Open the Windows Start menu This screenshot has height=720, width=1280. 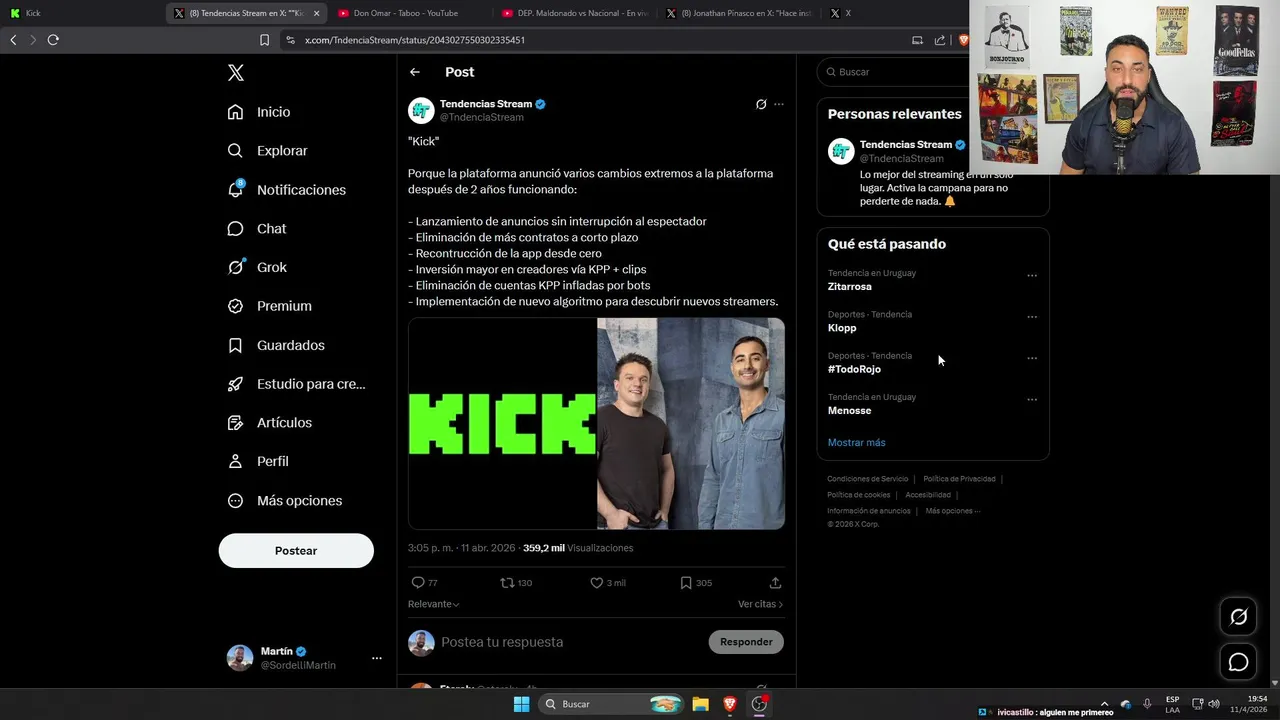pos(521,704)
